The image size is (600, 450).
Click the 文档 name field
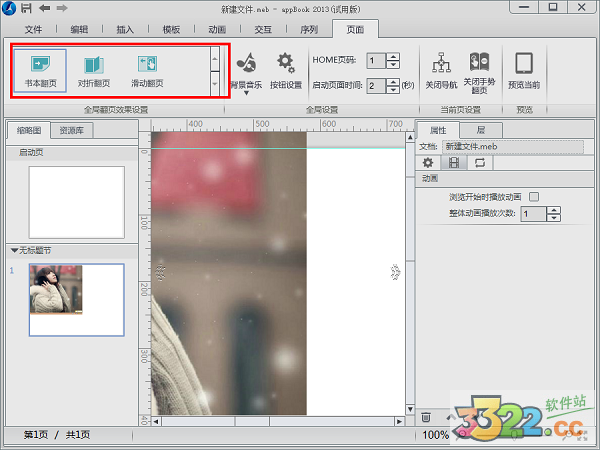coord(513,147)
